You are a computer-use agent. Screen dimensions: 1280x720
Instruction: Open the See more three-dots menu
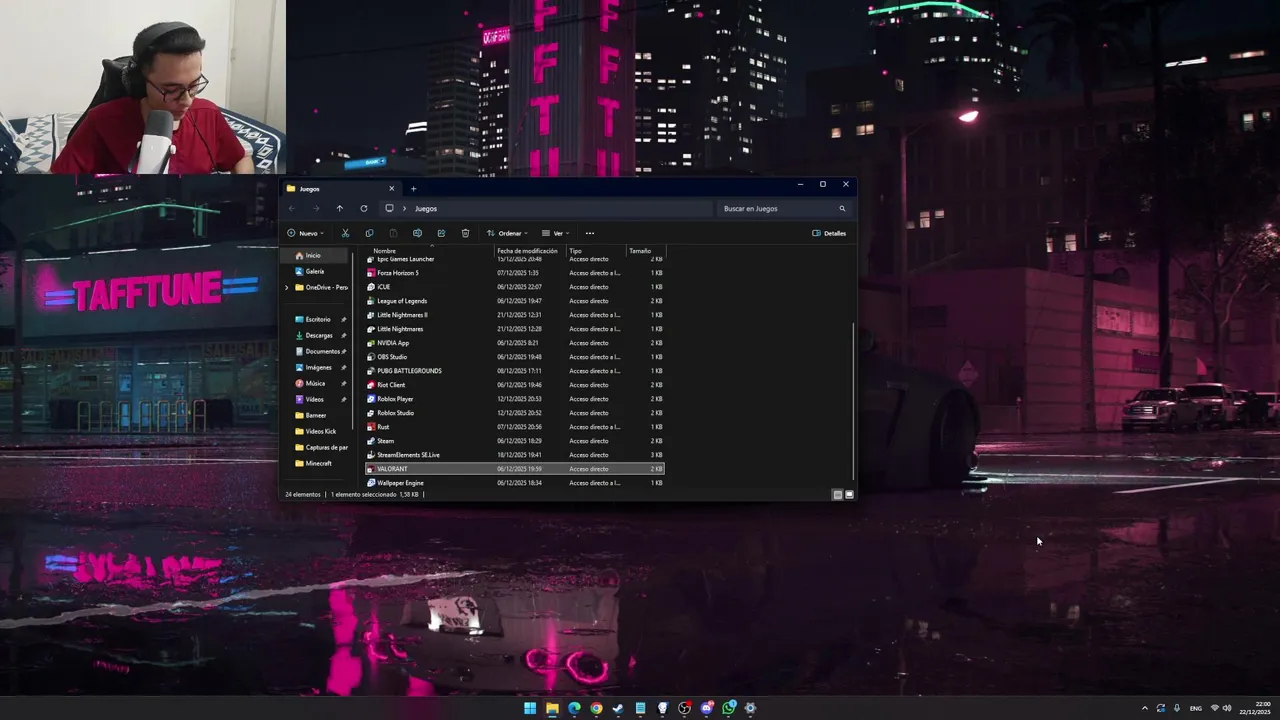[x=590, y=233]
